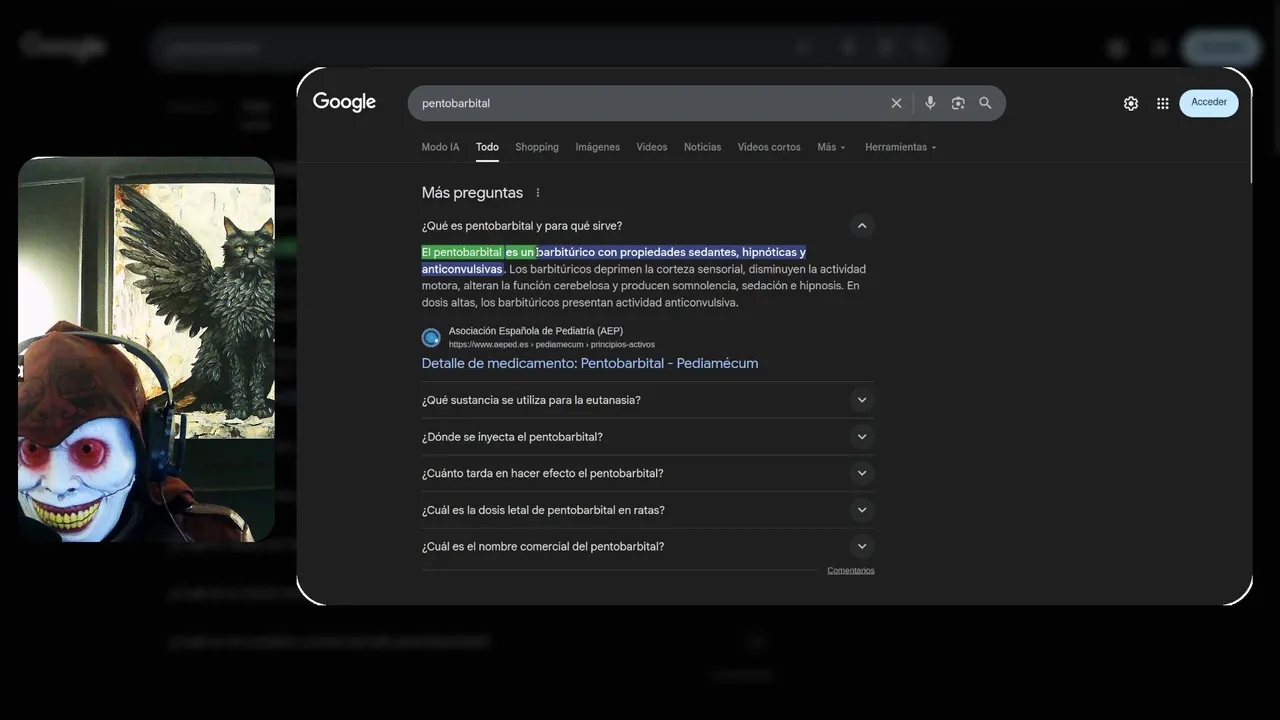Viewport: 1280px width, 720px height.
Task: Clear the search box with the X icon
Action: point(896,103)
